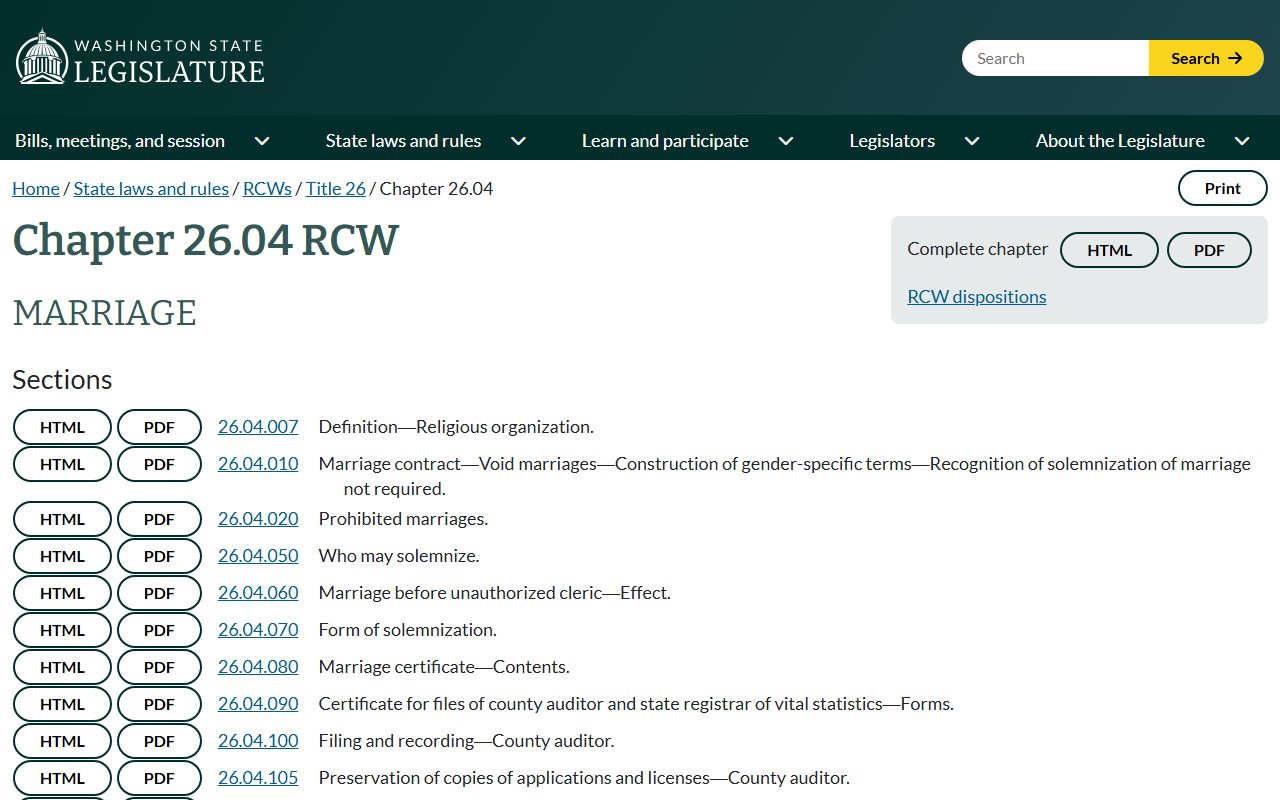Open PDF for Who may solemnize section
This screenshot has width=1280, height=800.
tap(159, 556)
